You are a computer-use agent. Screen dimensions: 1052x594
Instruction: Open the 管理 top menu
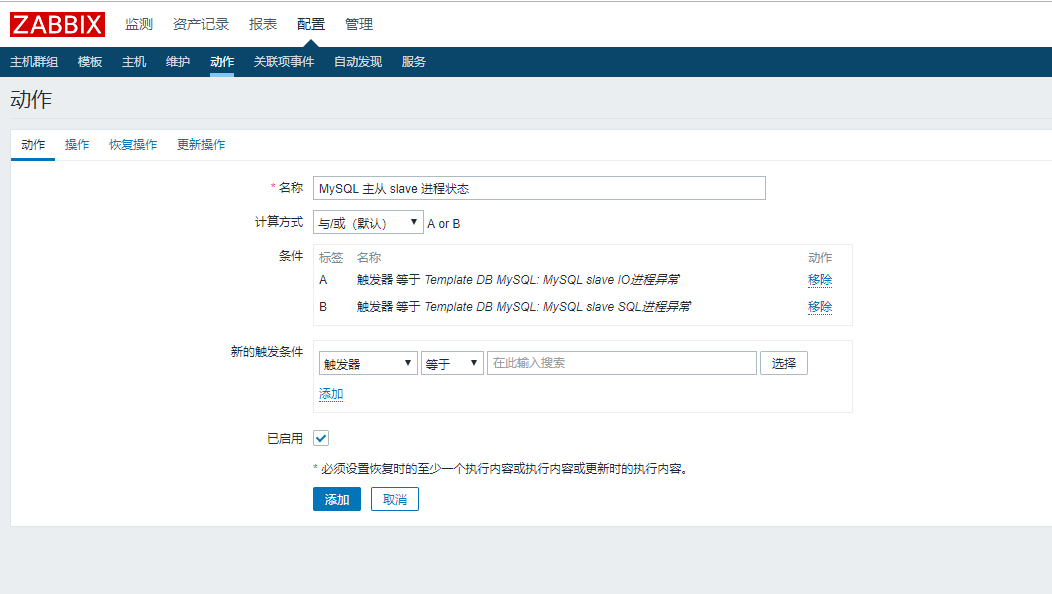point(359,24)
